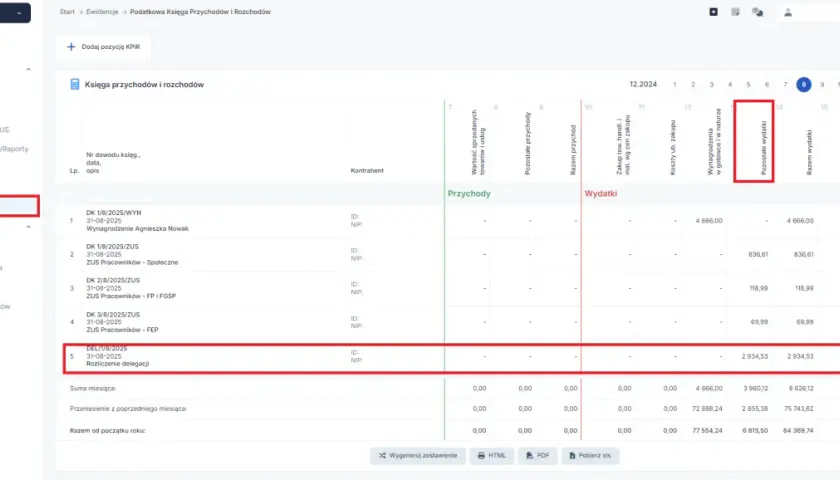This screenshot has height=480, width=840.
Task: Click the plus icon beside Dodaj pozycję KPiR
Action: point(71,47)
